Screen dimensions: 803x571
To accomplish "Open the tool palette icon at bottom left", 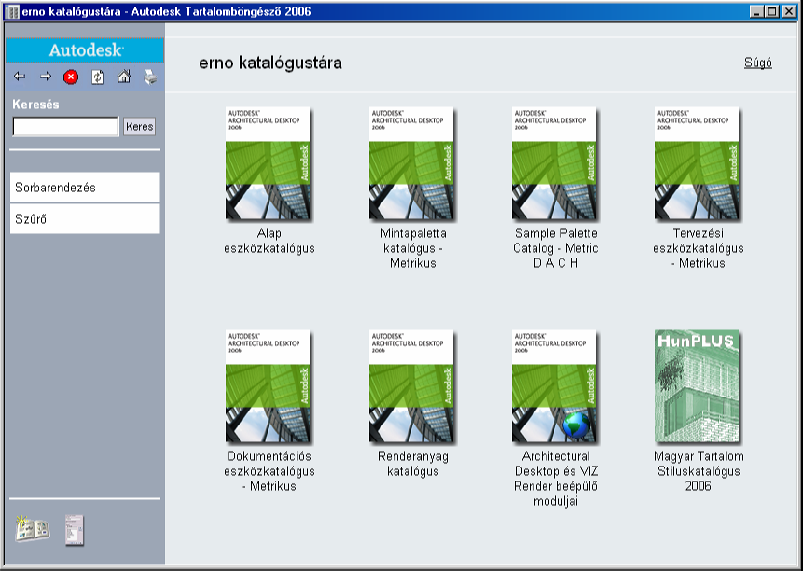I will coord(74,530).
